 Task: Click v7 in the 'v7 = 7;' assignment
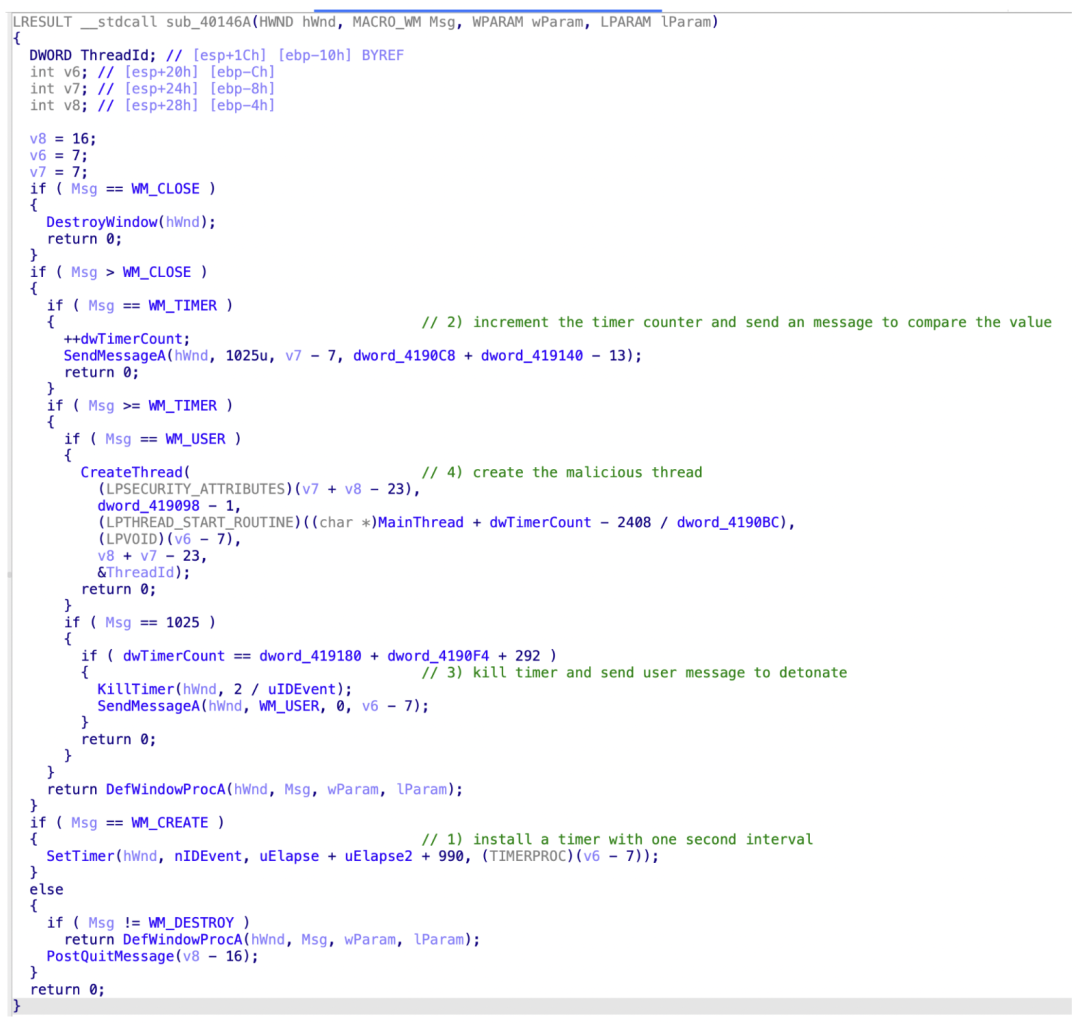[38, 172]
